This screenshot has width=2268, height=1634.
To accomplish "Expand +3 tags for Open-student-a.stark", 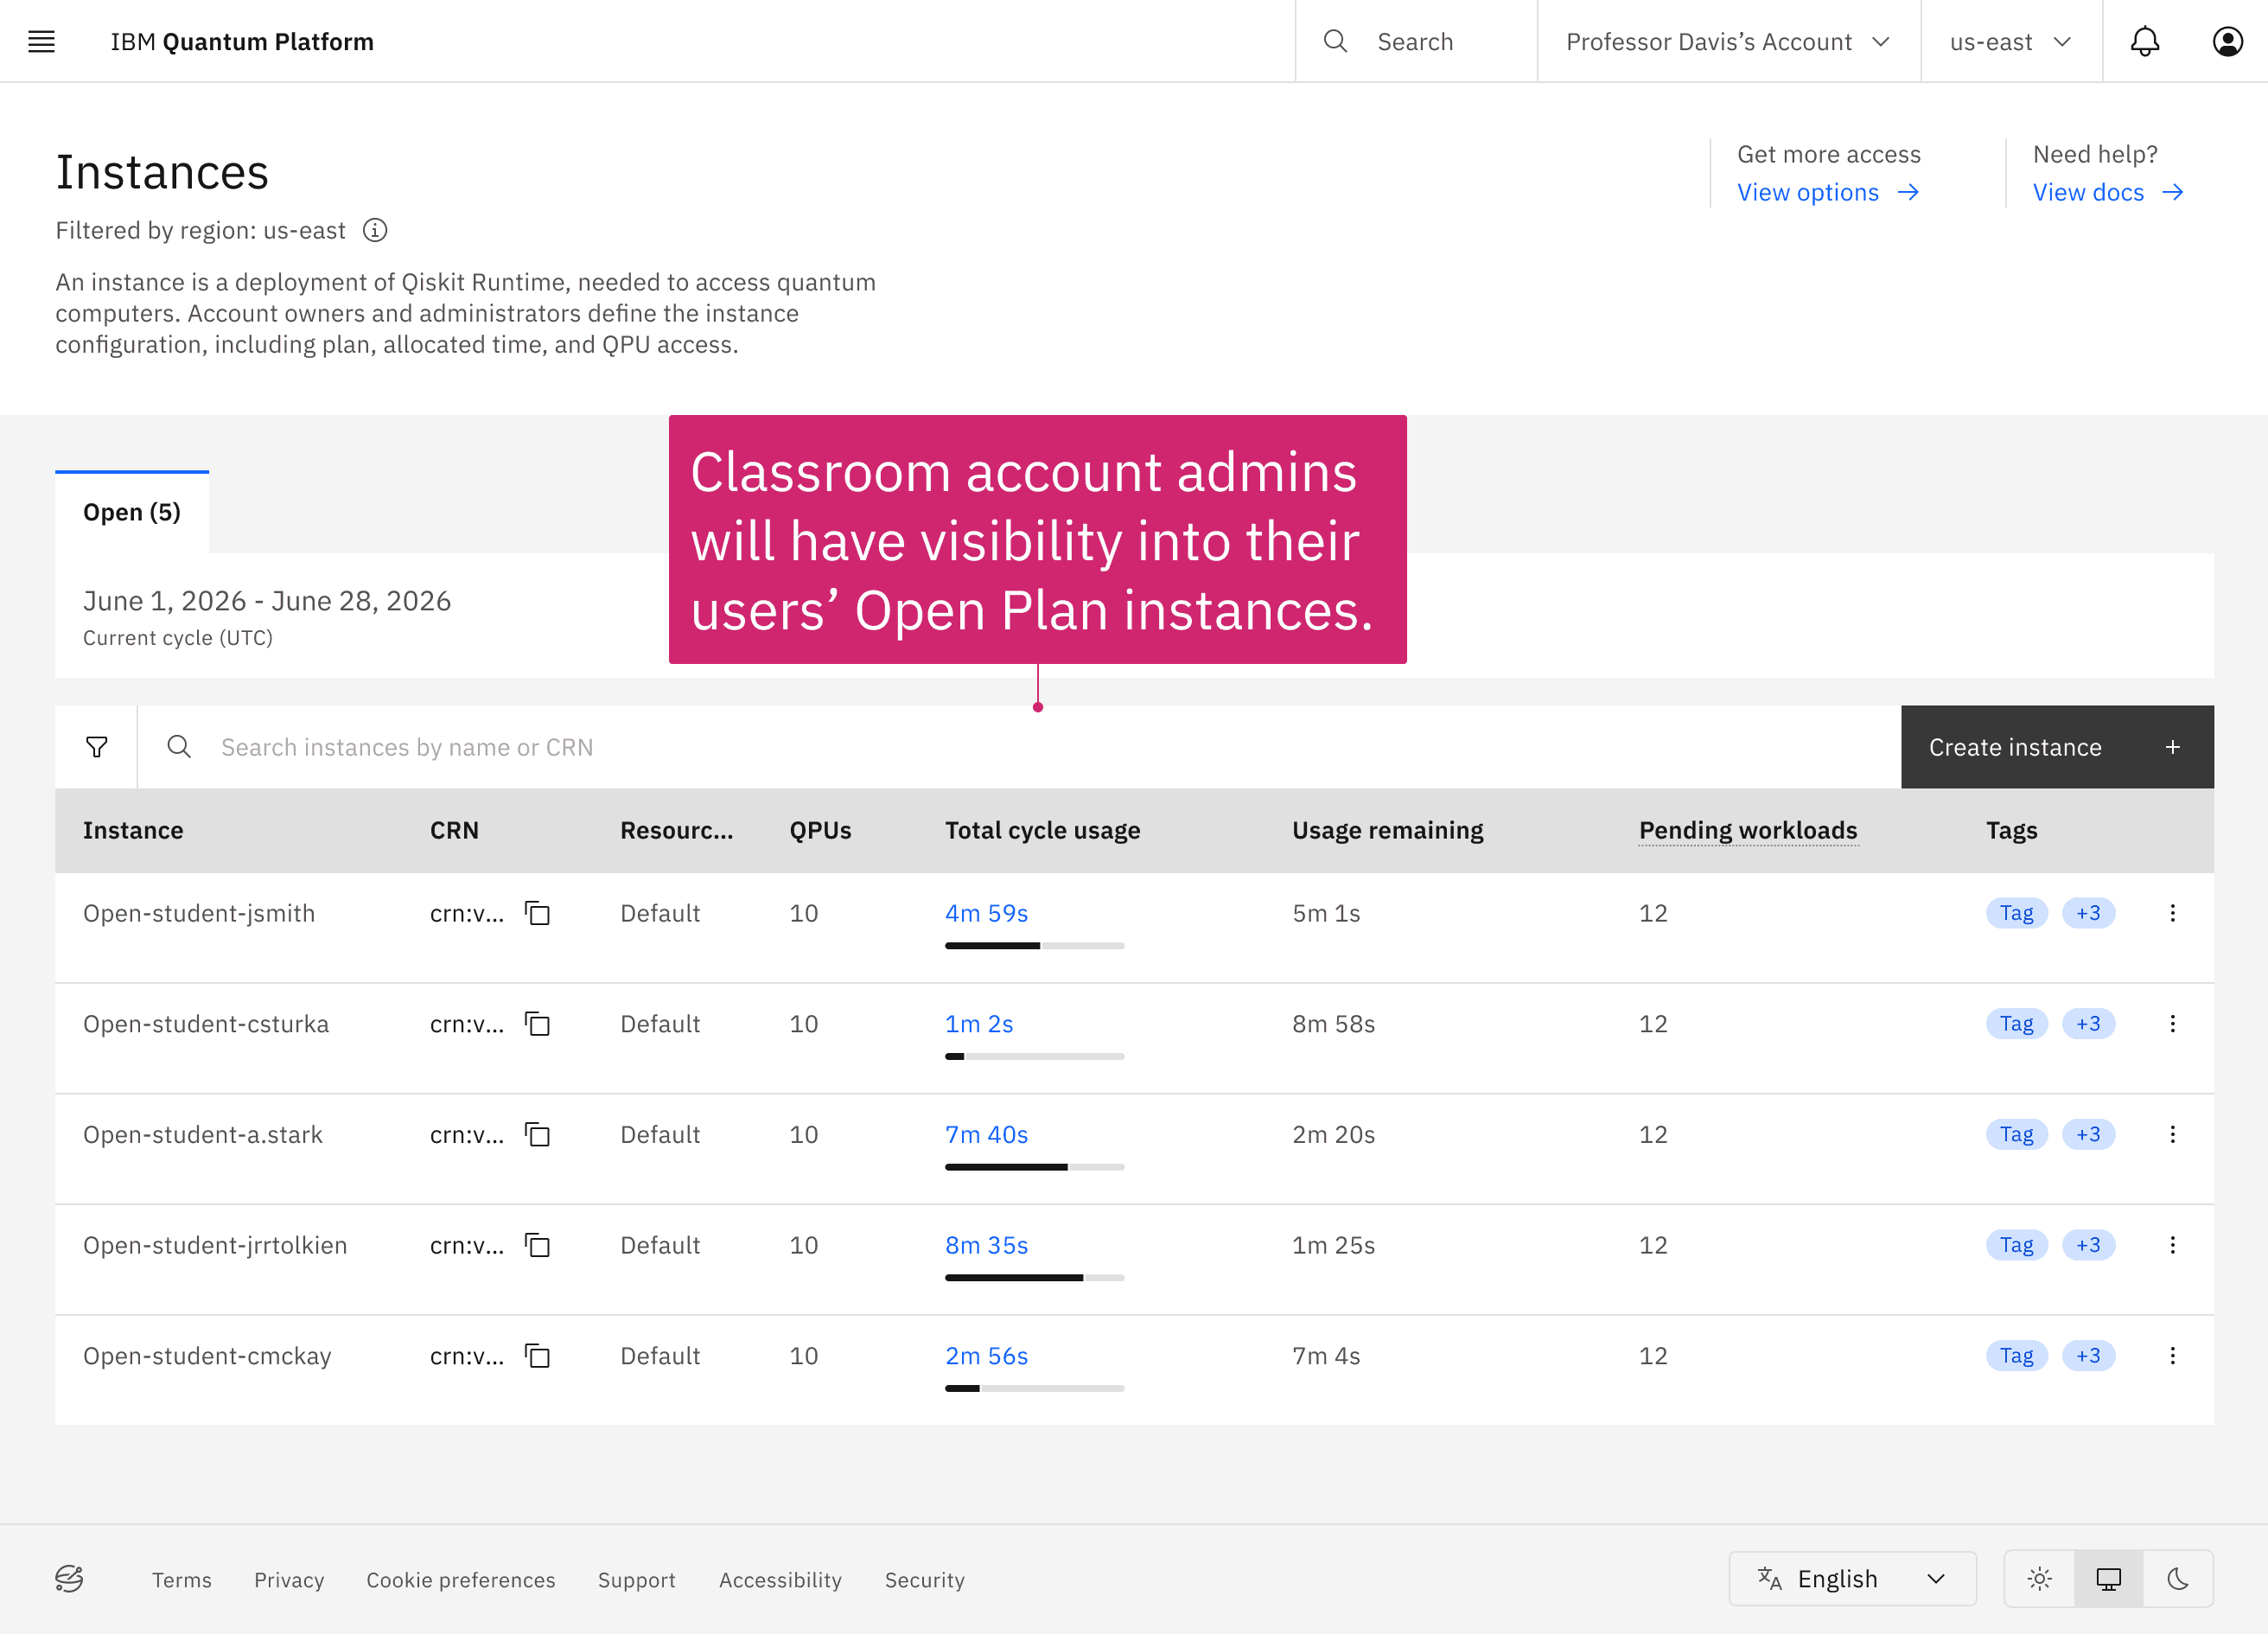I will coord(2088,1134).
